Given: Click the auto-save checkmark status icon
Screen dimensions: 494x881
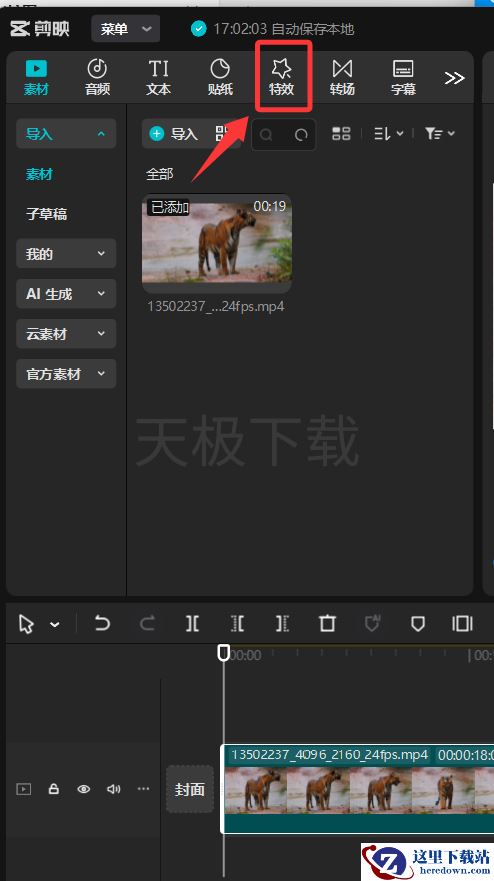Looking at the screenshot, I should pos(198,28).
